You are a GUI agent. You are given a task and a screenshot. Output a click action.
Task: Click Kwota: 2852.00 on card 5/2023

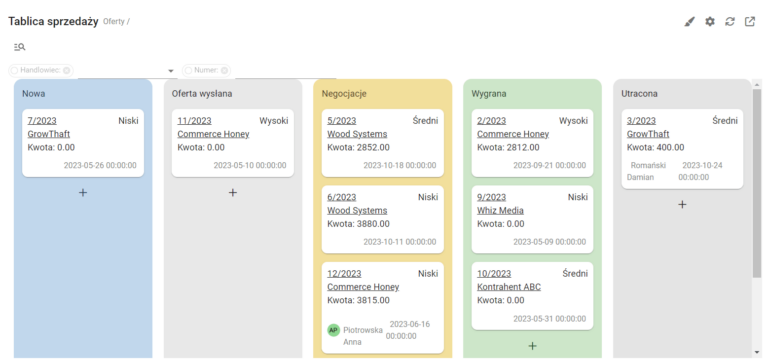click(359, 147)
